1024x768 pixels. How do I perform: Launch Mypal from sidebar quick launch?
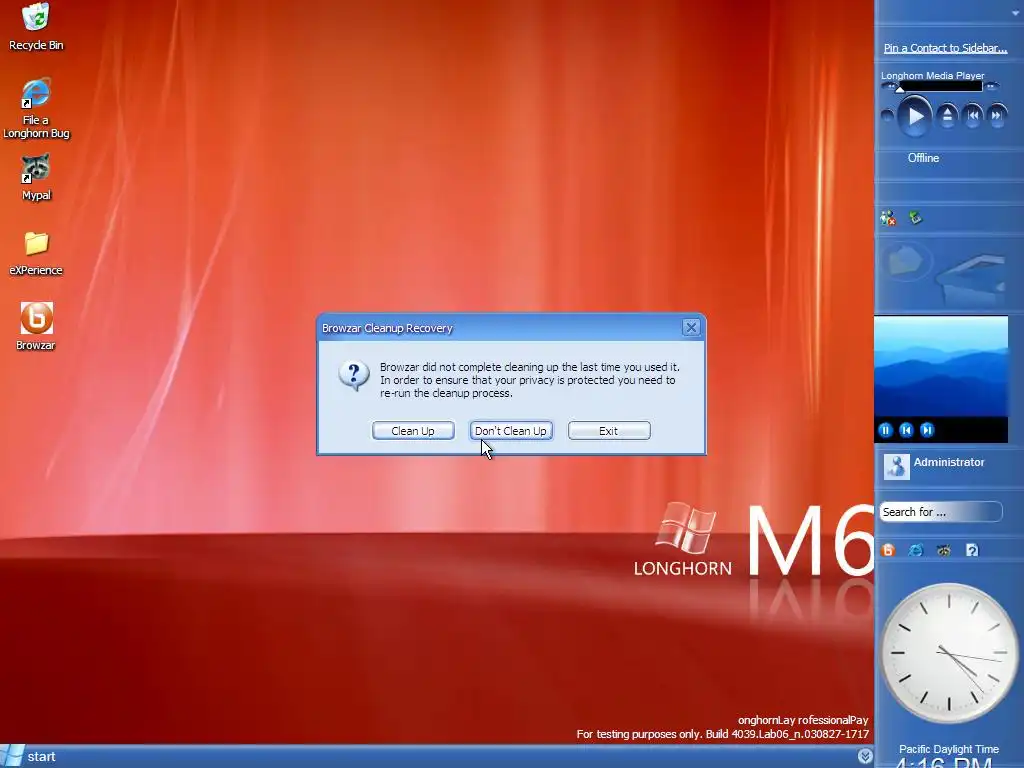pos(944,551)
